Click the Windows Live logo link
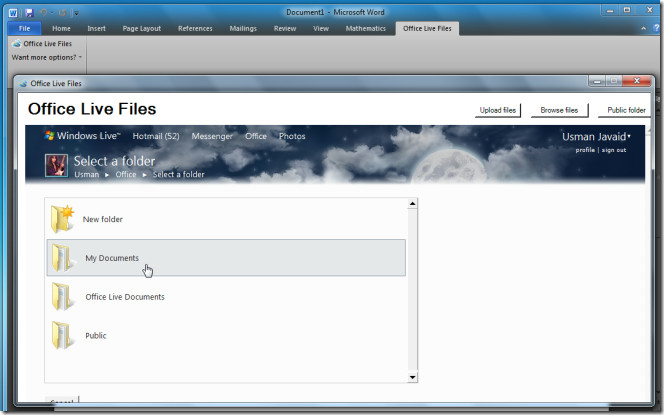664x415 pixels. point(83,136)
